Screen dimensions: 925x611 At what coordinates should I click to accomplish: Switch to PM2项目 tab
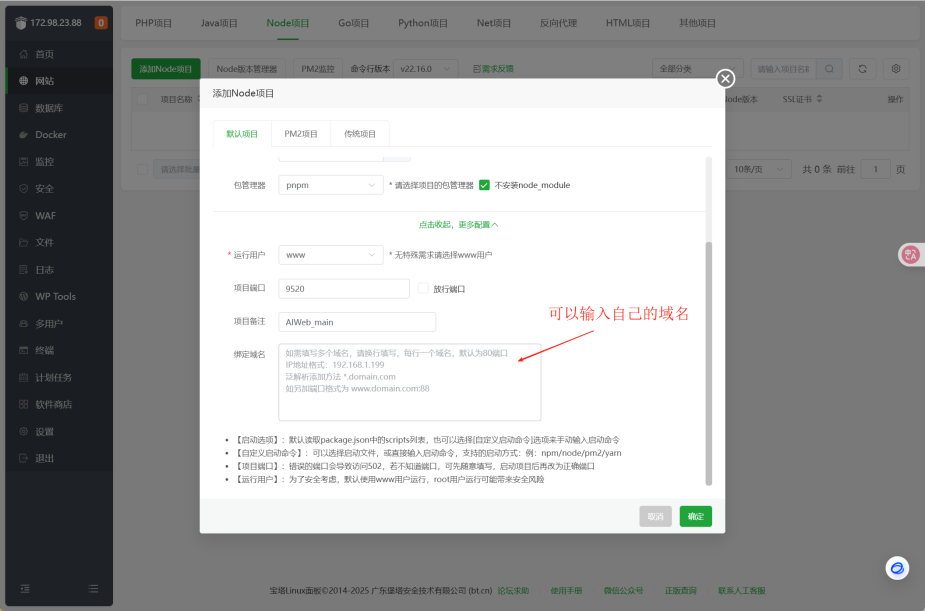tap(301, 134)
